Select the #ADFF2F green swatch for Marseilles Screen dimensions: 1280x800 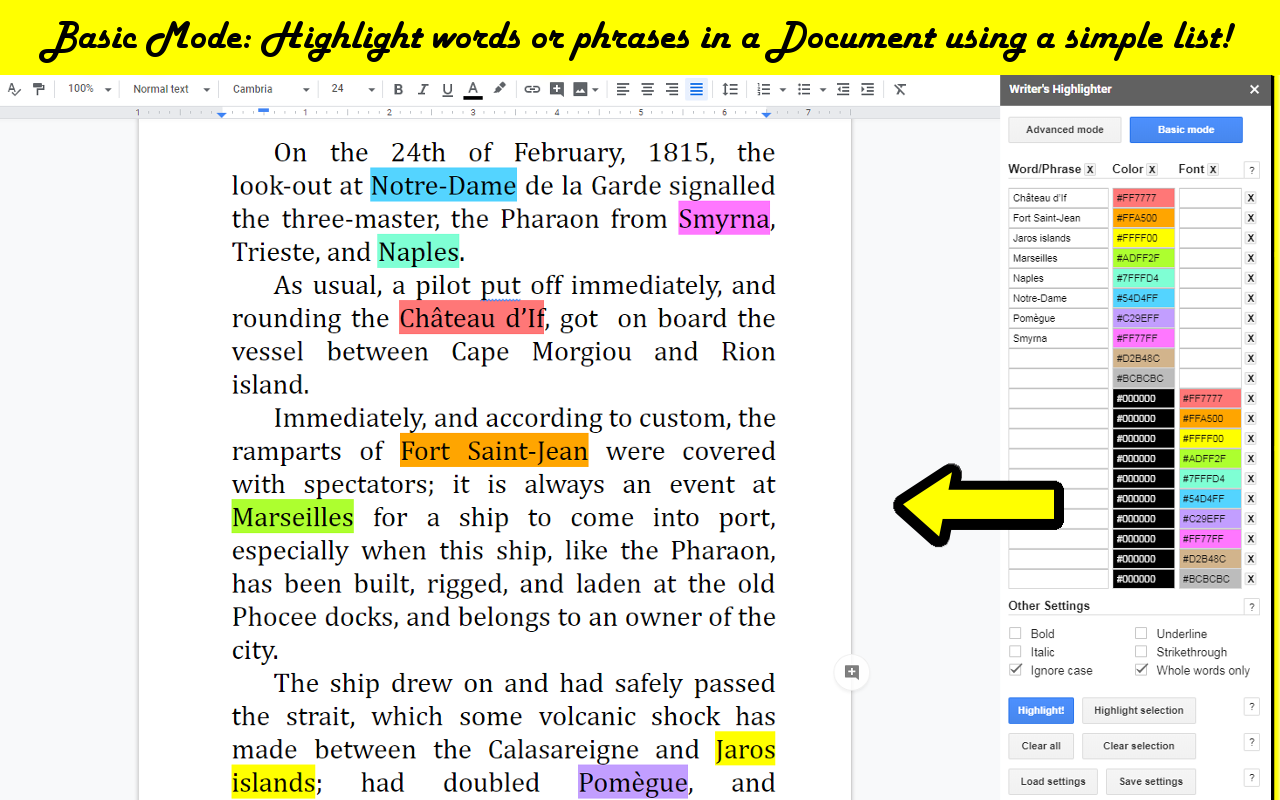1144,258
